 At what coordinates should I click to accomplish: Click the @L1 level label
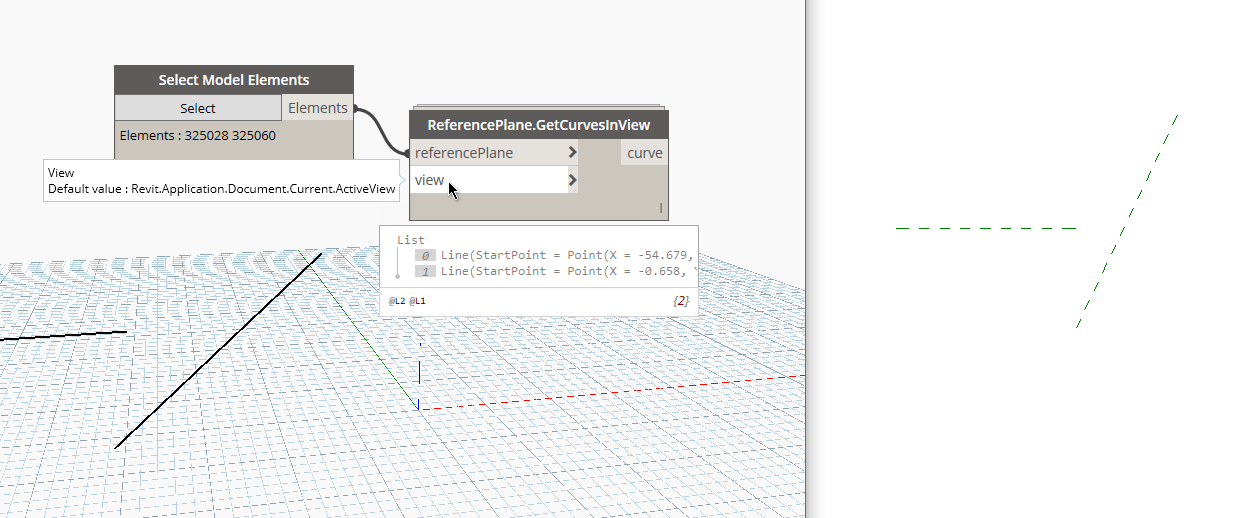pyautogui.click(x=418, y=301)
